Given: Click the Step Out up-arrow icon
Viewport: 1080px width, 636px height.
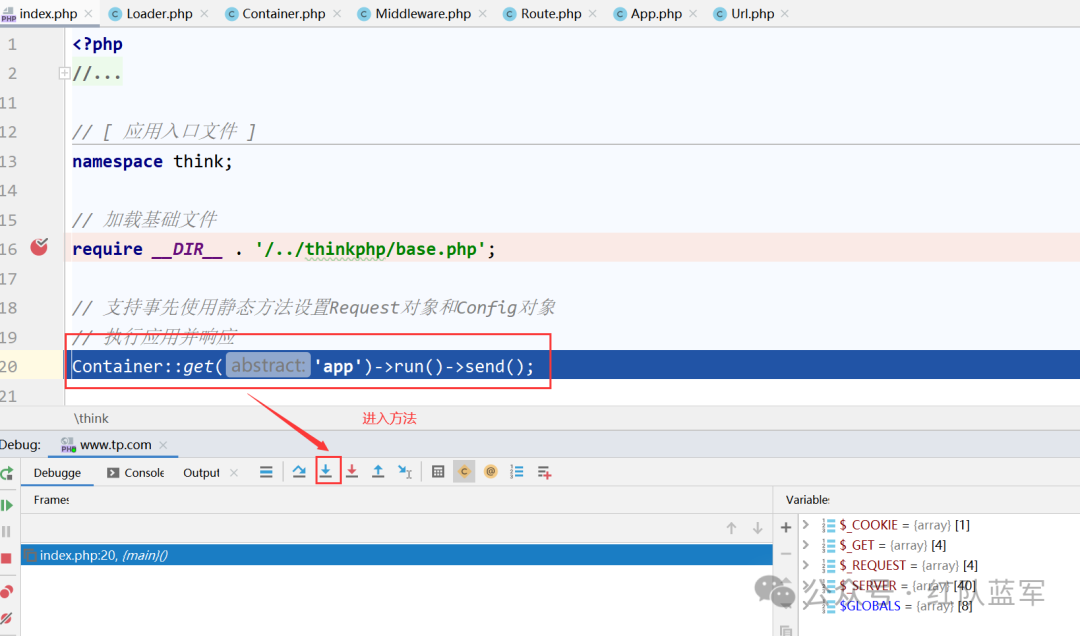Looking at the screenshot, I should [378, 472].
